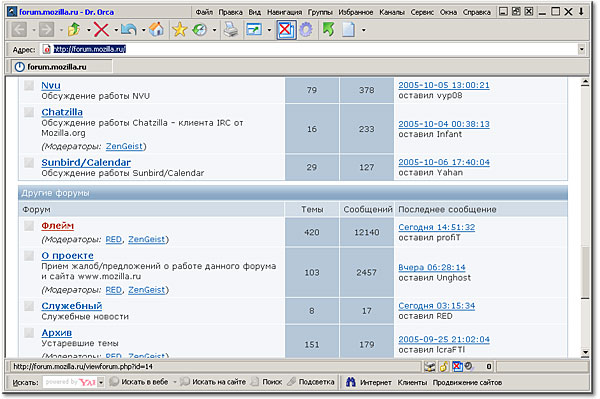Viewport: 600px width, 399px height.
Task: Expand the Forward button history dropdown
Action: tap(61, 30)
